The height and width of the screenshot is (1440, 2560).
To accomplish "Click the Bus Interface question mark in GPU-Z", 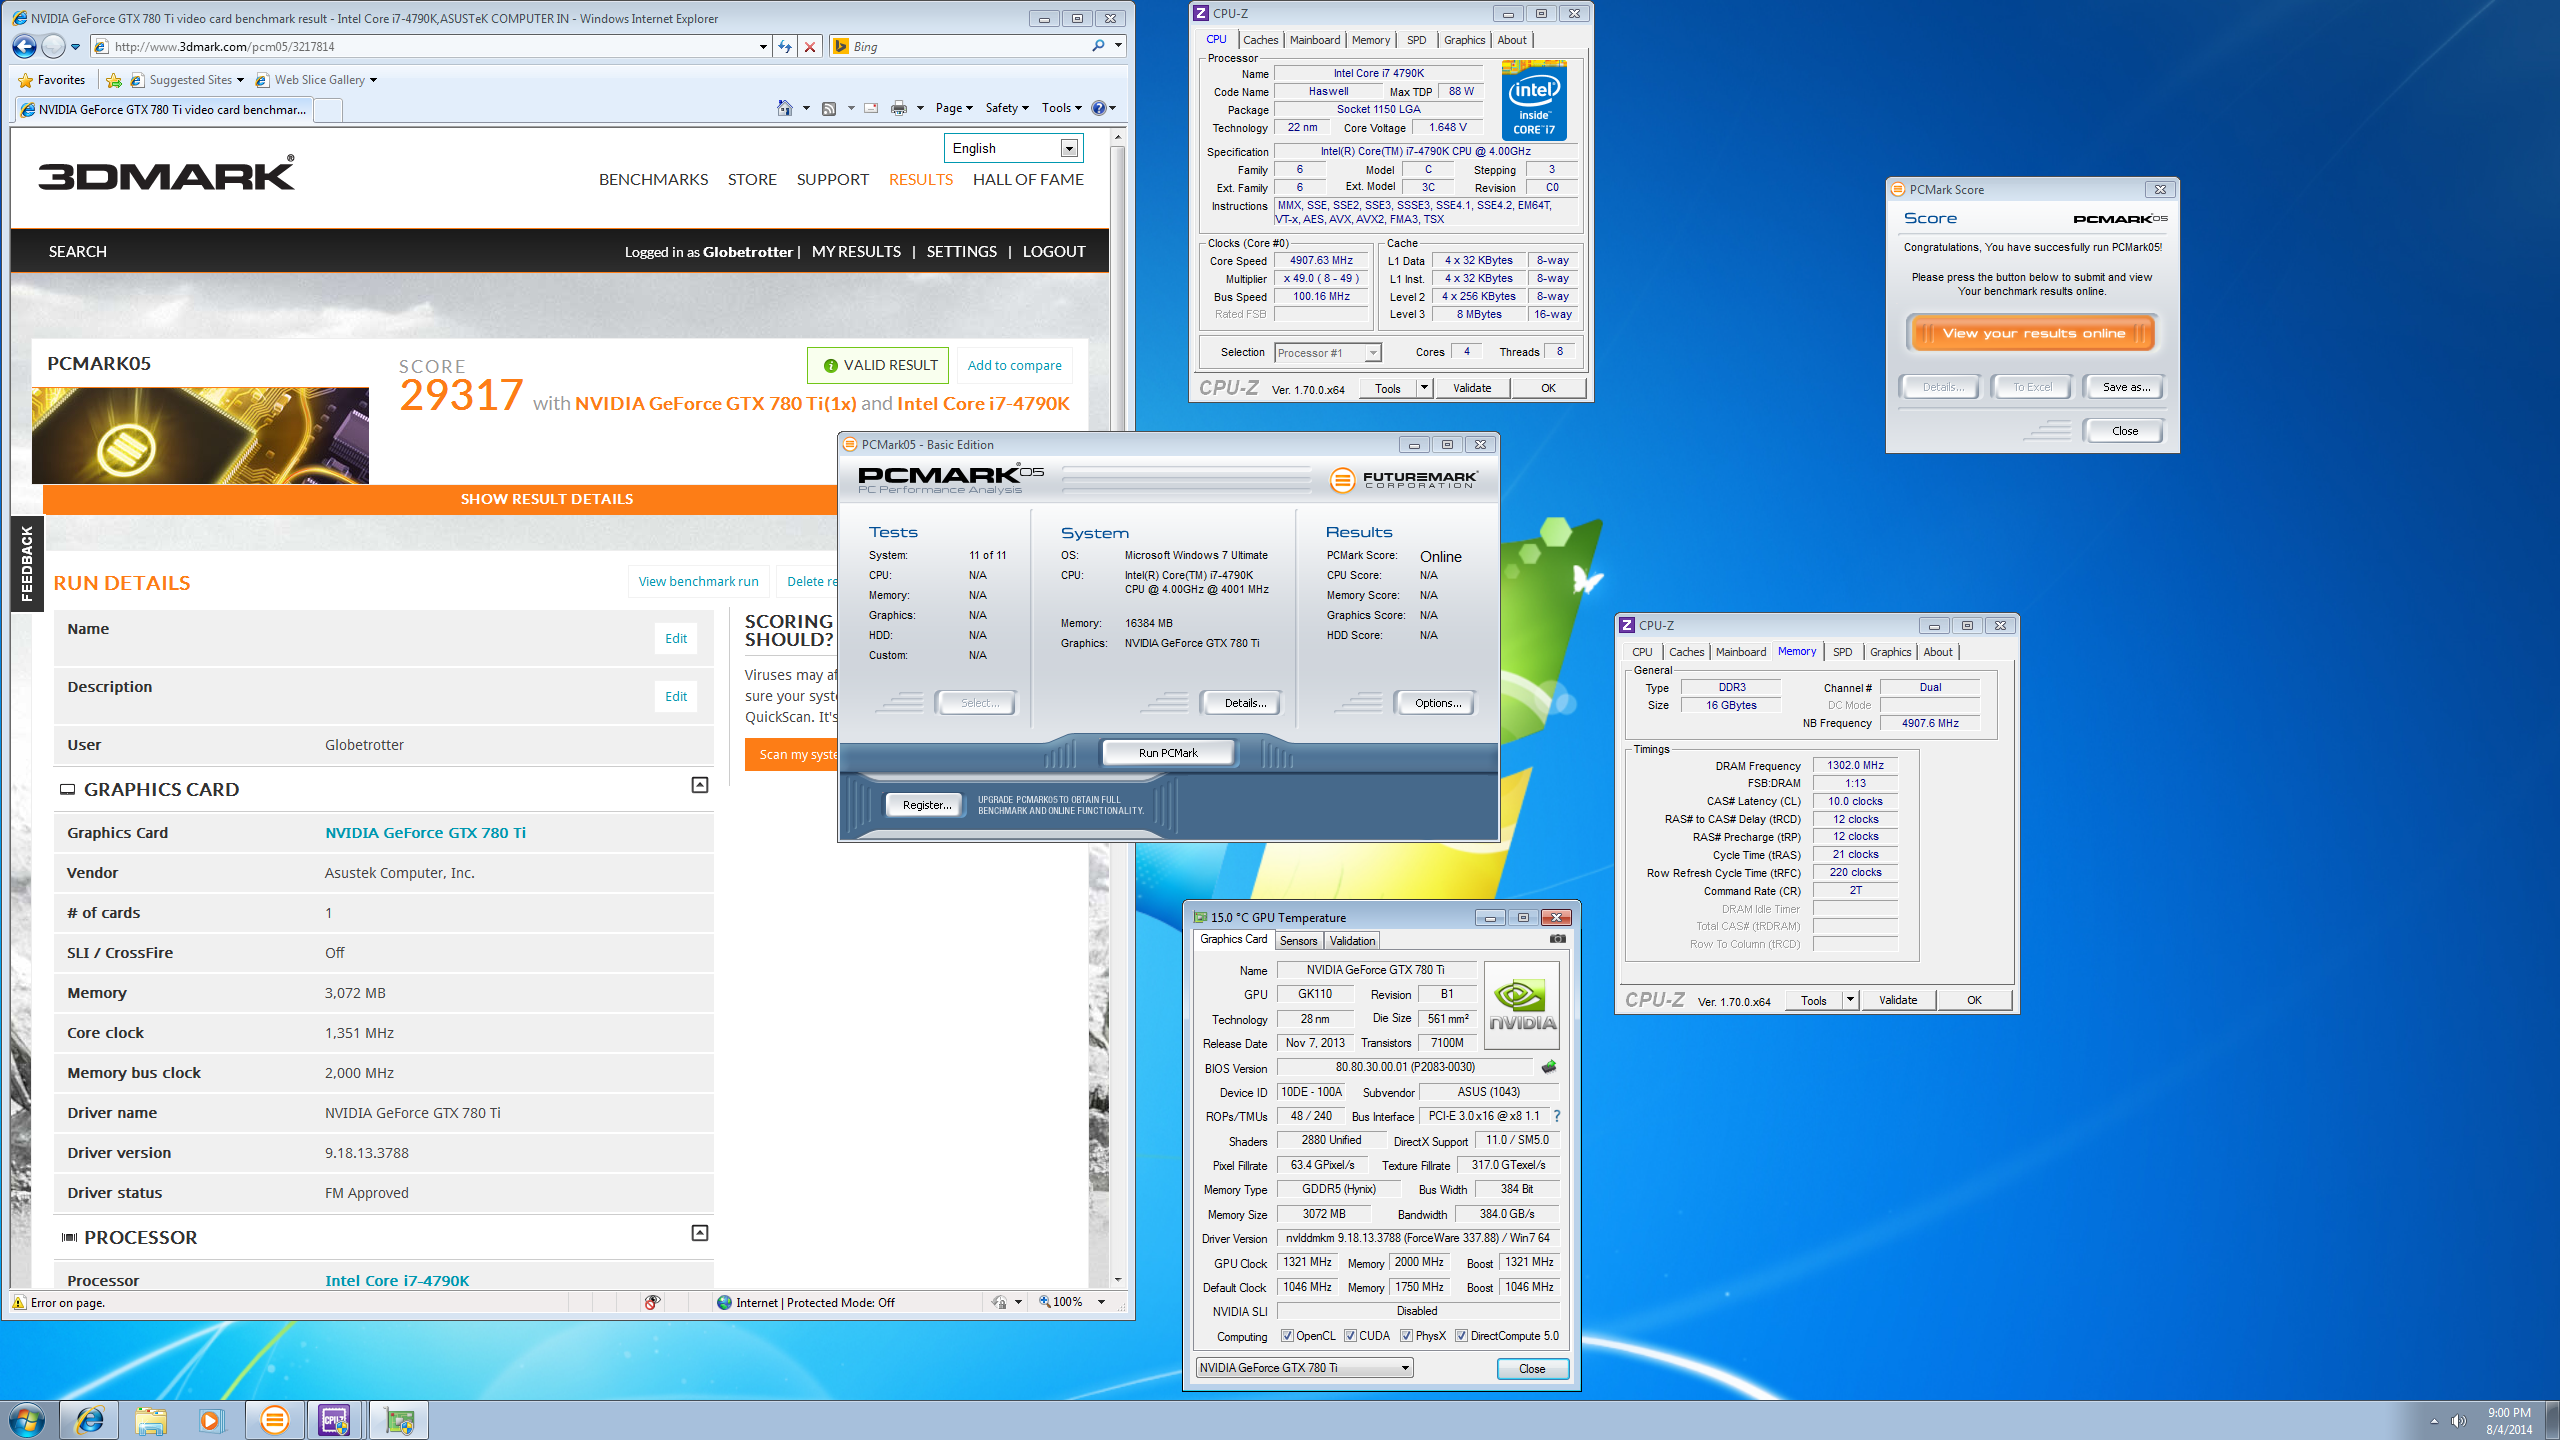I will click(x=1556, y=1116).
